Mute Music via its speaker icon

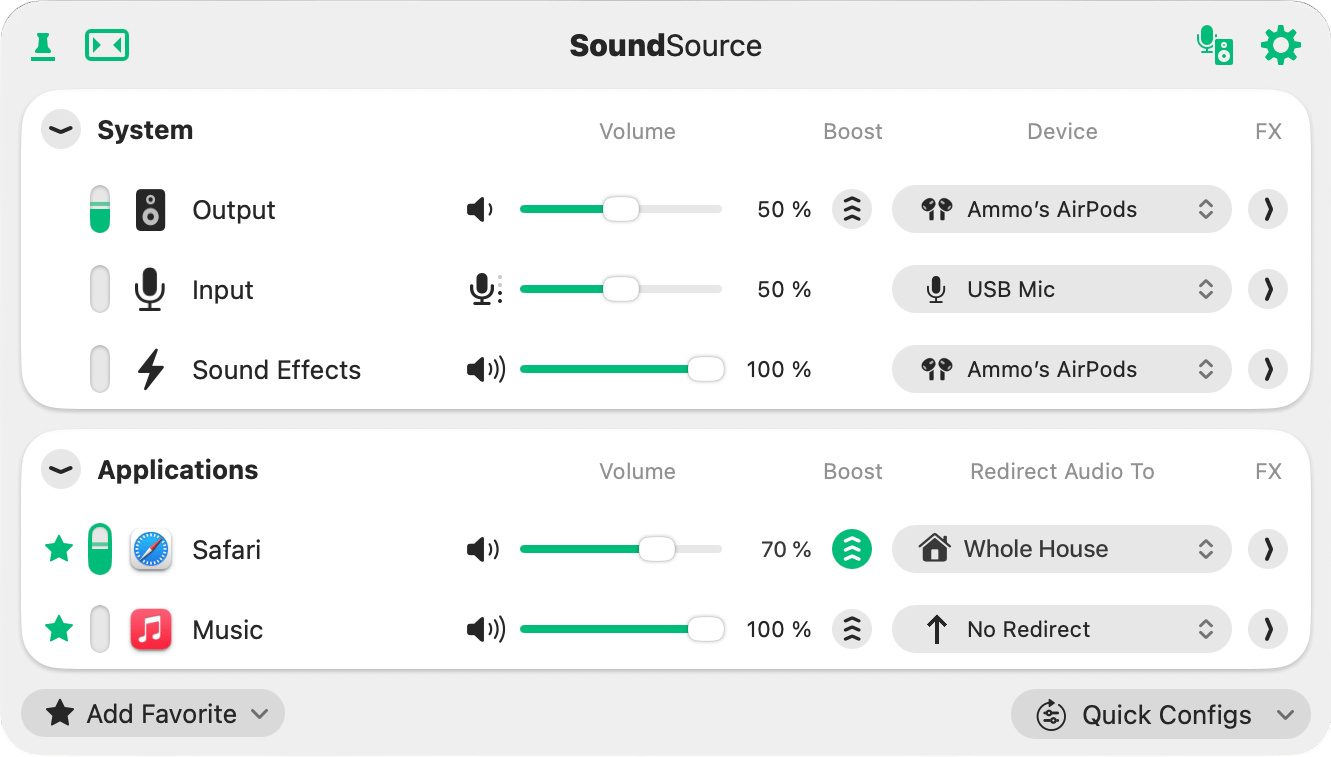pos(486,630)
